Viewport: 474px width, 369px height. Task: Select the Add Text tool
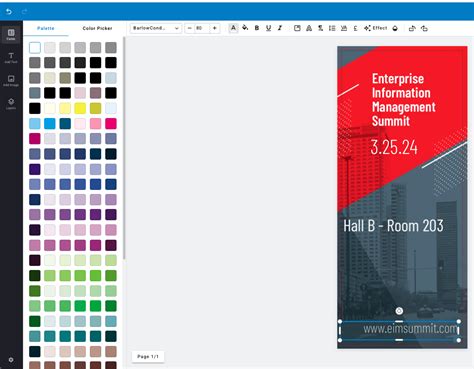(x=11, y=58)
